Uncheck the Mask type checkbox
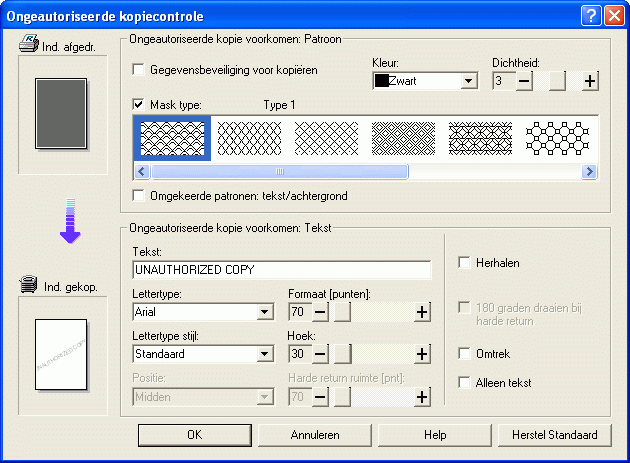Screen dimensions: 630x463 (139, 104)
